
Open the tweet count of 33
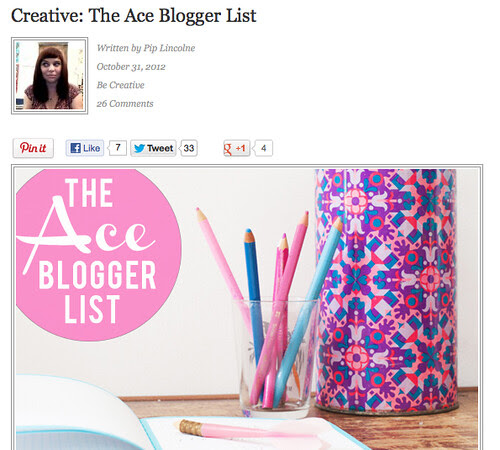(x=189, y=148)
